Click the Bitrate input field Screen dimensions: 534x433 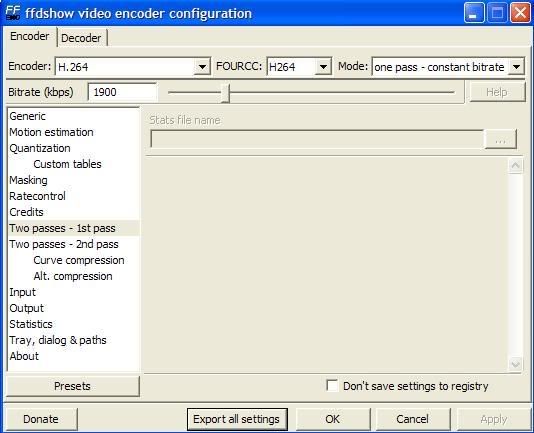click(123, 92)
